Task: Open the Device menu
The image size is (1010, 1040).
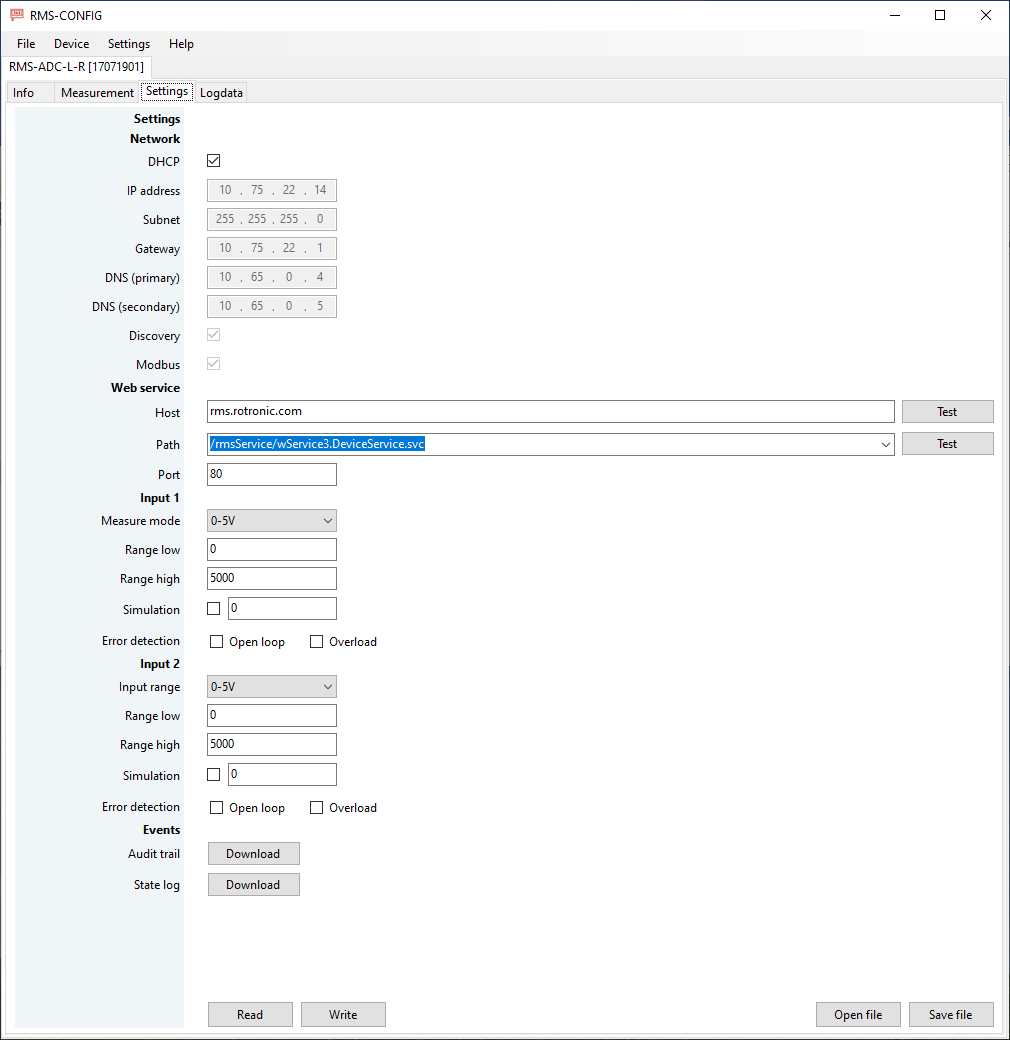Action: tap(72, 44)
